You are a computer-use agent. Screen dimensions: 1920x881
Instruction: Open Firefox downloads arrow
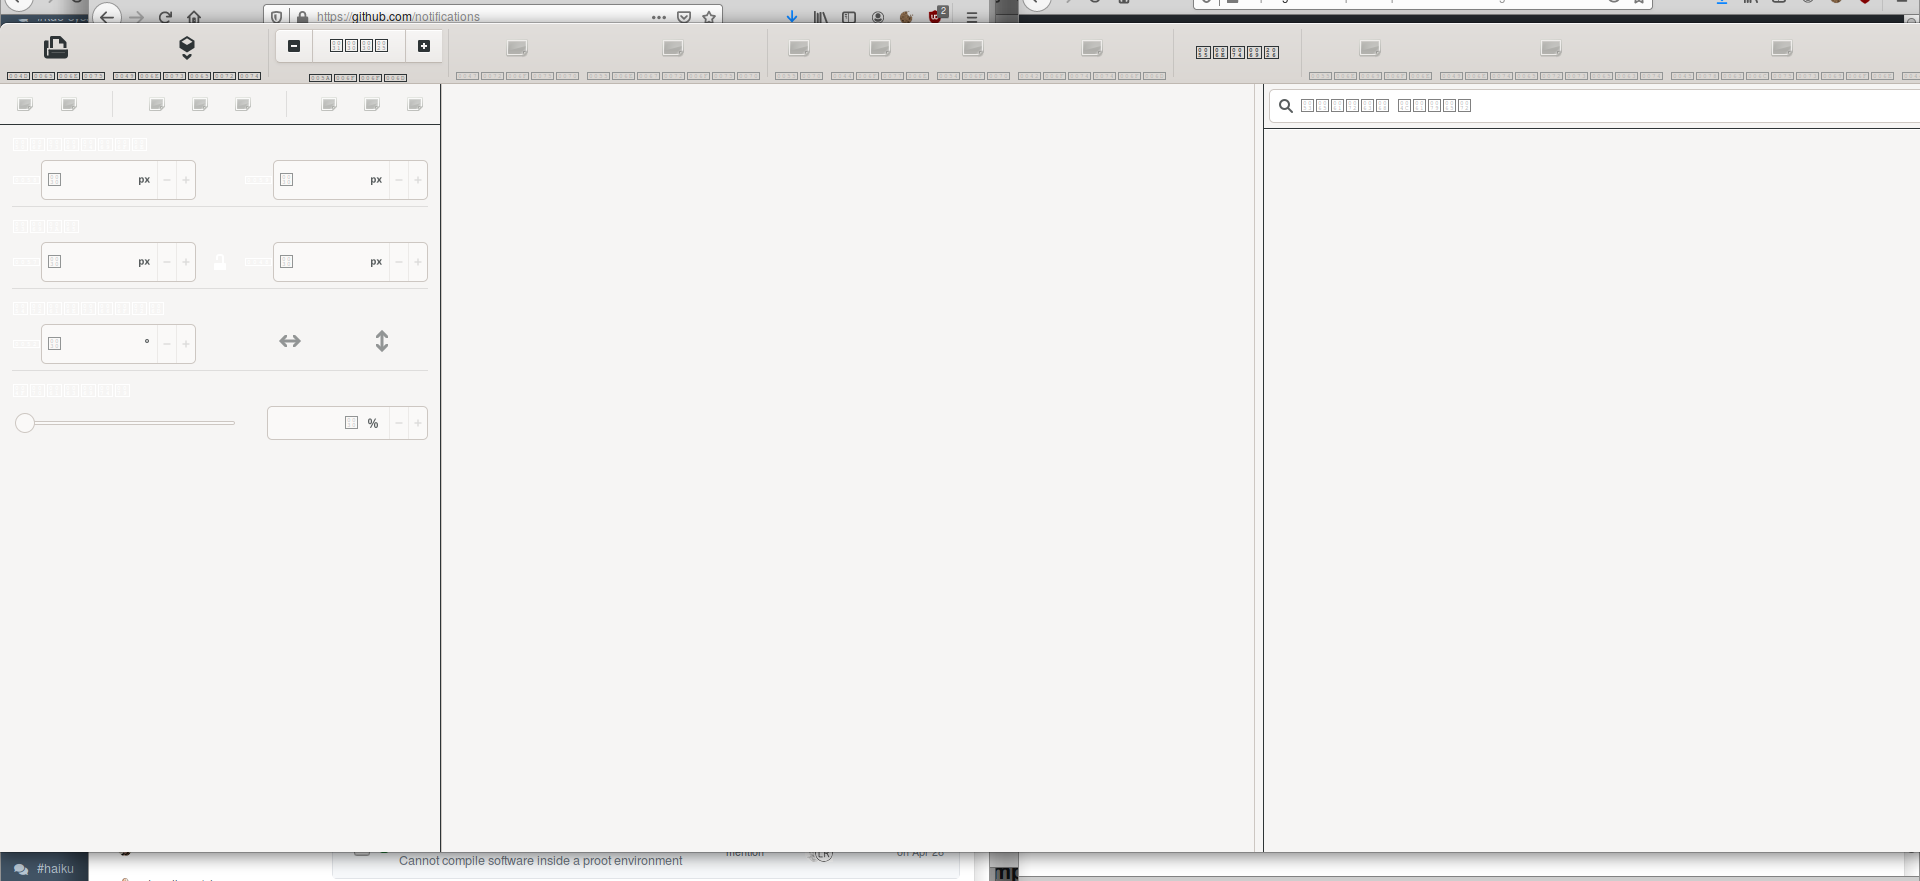pos(792,17)
